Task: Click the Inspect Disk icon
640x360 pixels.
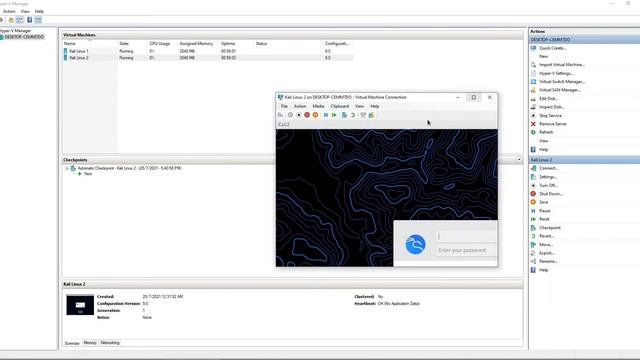Action: click(x=533, y=107)
